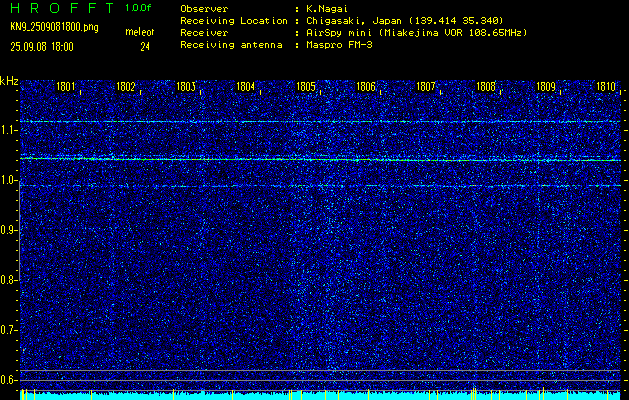Select the version label 1.00f
Image resolution: width=629 pixels, height=400 pixels.
click(138, 8)
